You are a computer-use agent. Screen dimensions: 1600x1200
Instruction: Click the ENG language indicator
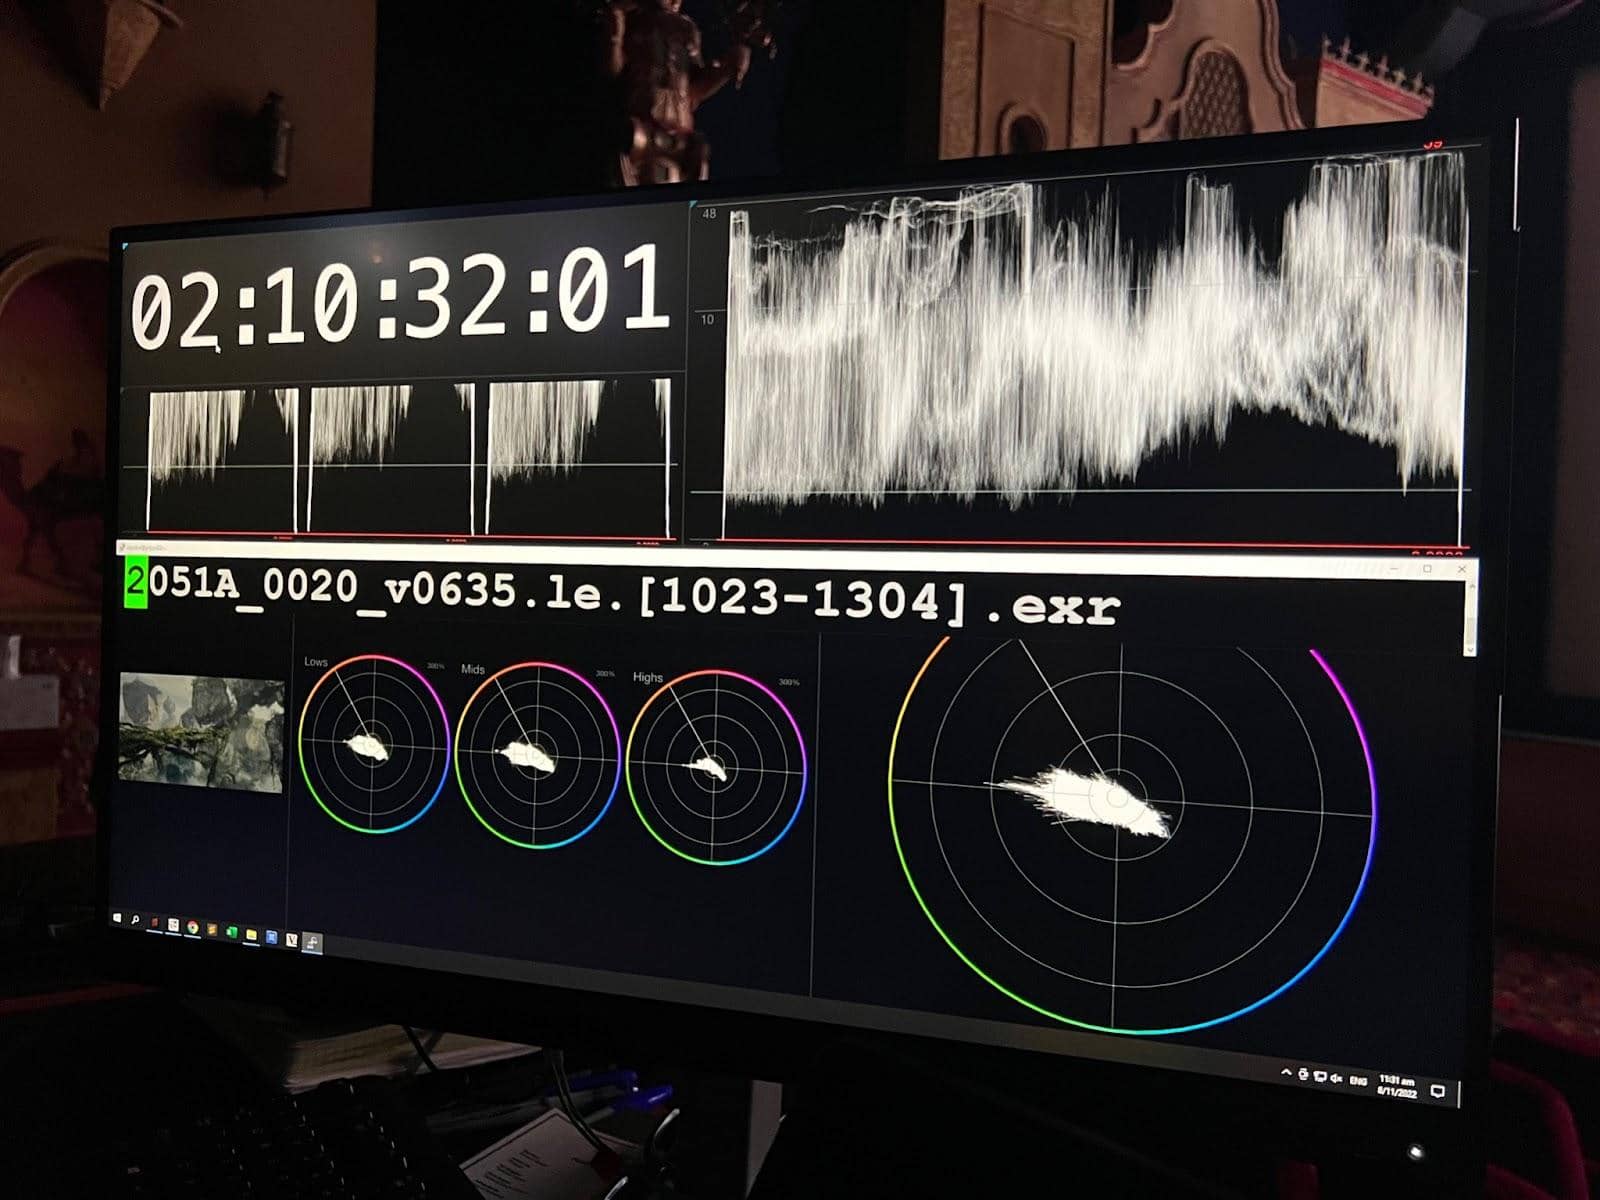(x=1358, y=1081)
